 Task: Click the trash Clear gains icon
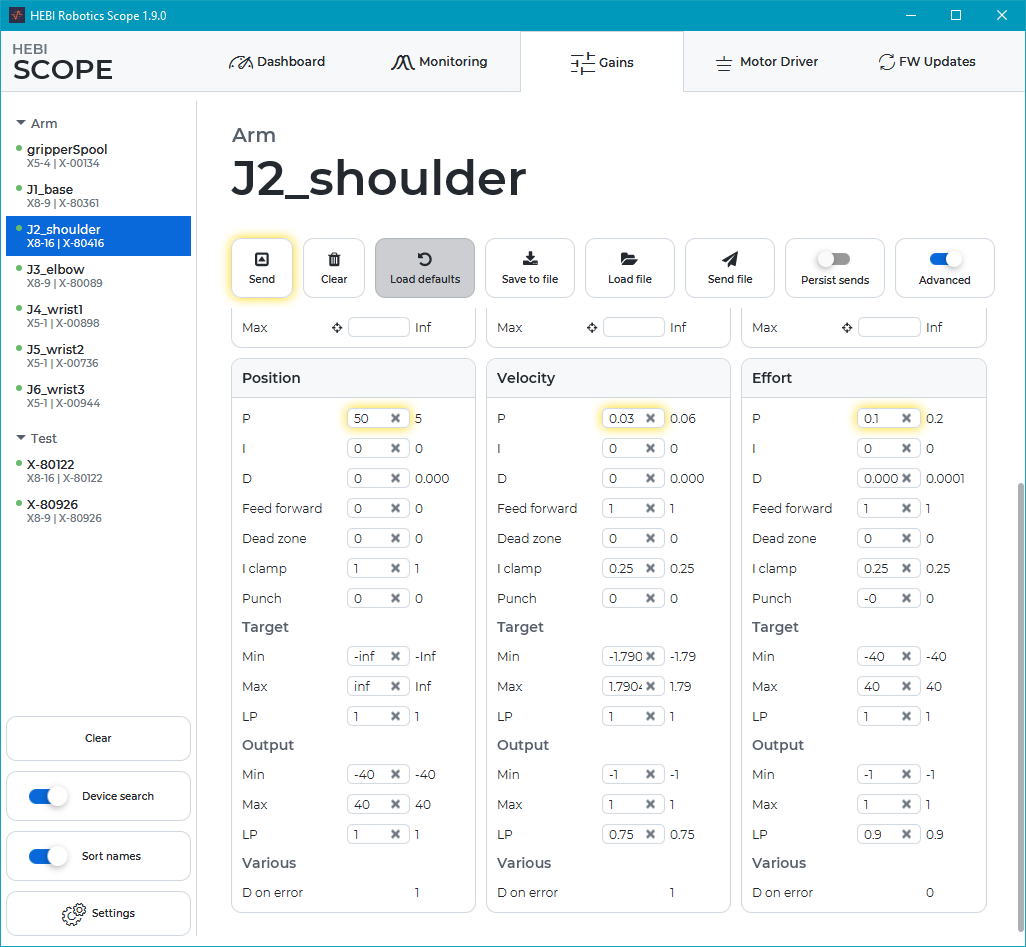(x=334, y=259)
